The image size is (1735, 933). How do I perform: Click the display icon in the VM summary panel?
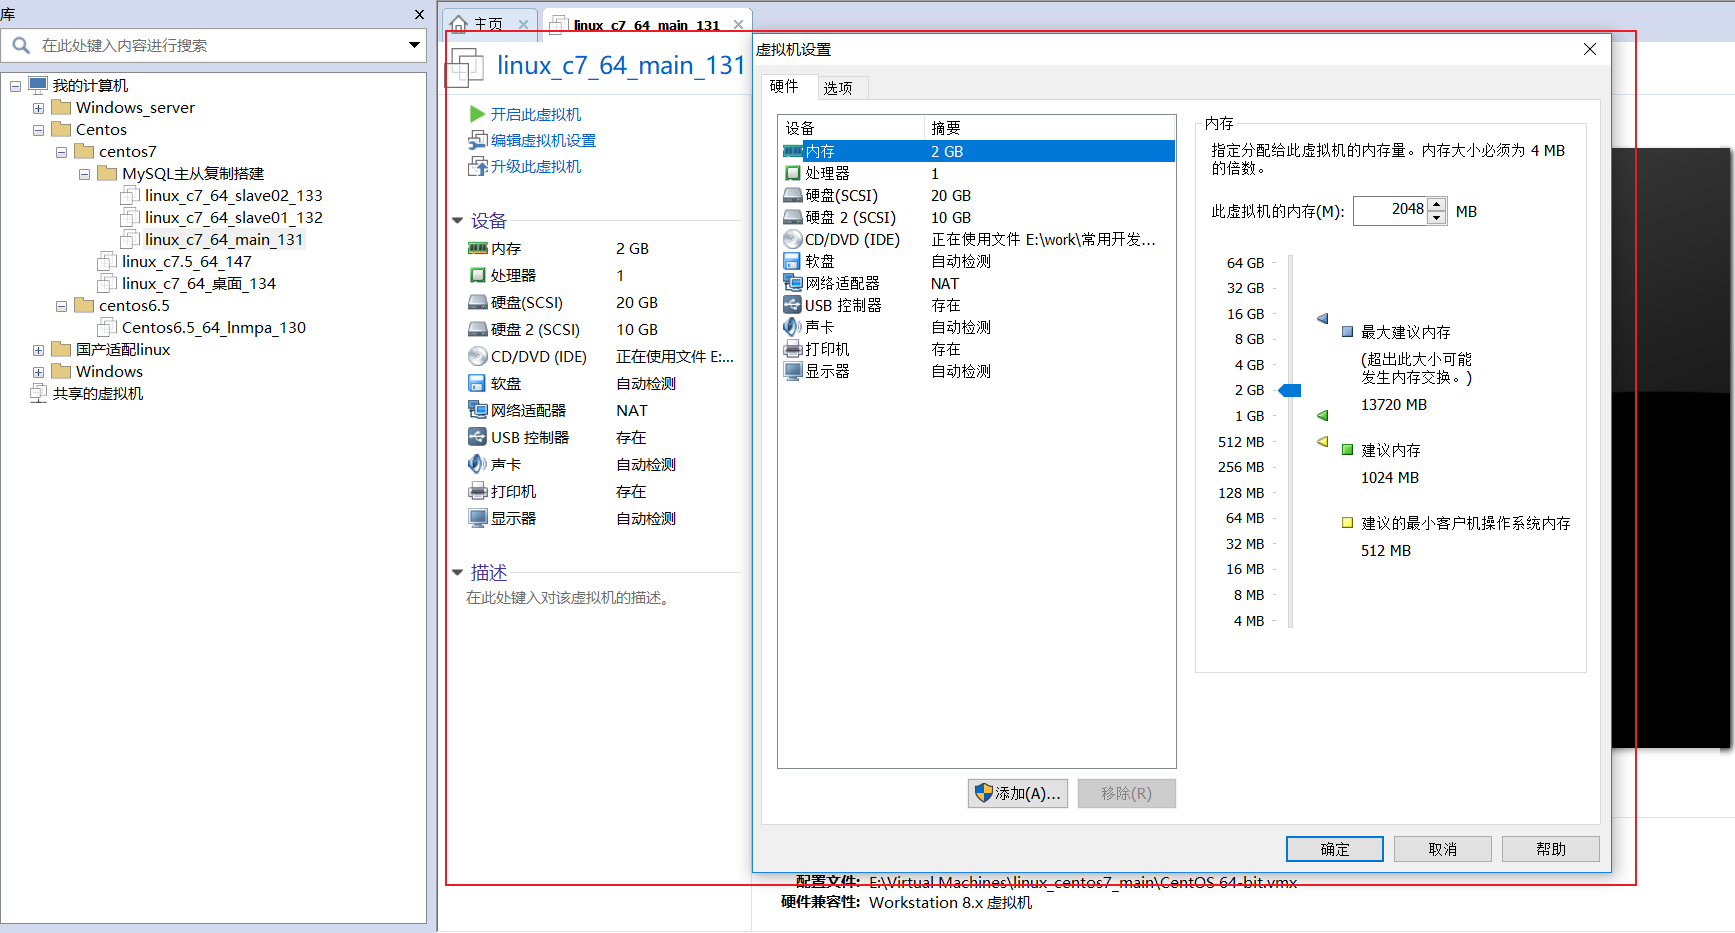tap(478, 518)
